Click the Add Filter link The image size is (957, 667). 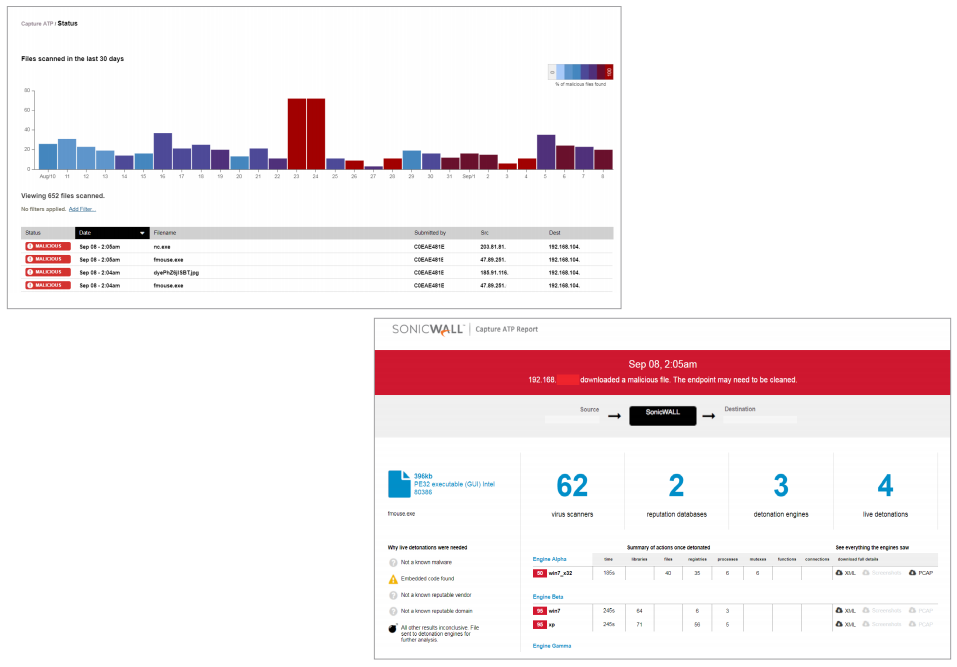coord(82,209)
